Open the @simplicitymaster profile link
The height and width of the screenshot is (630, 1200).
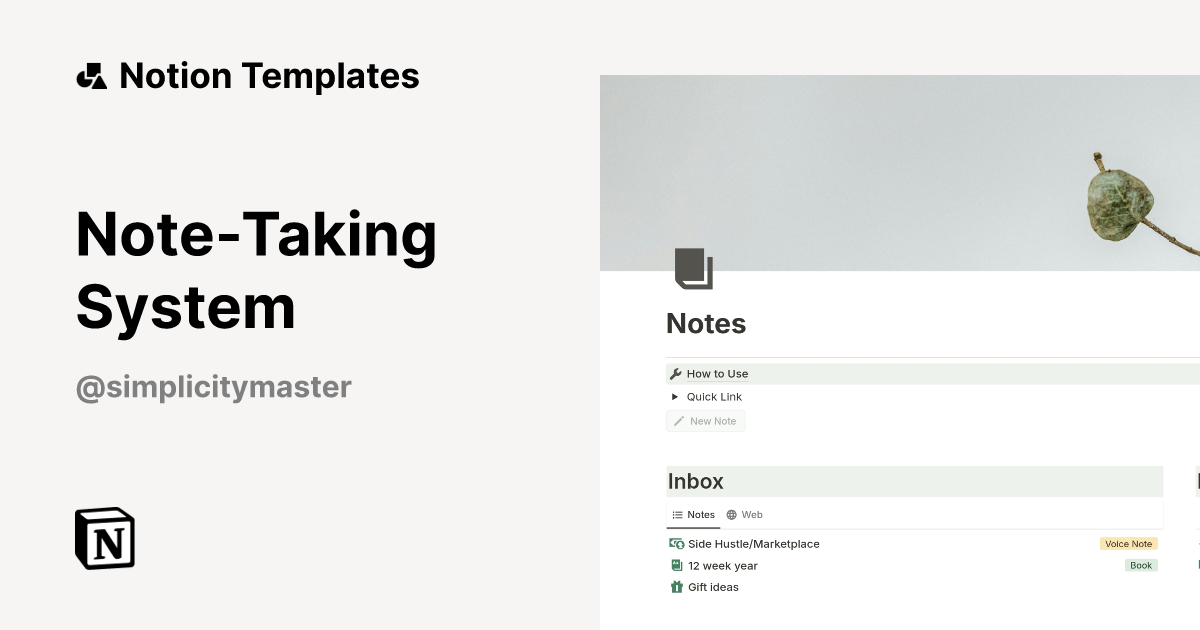213,387
